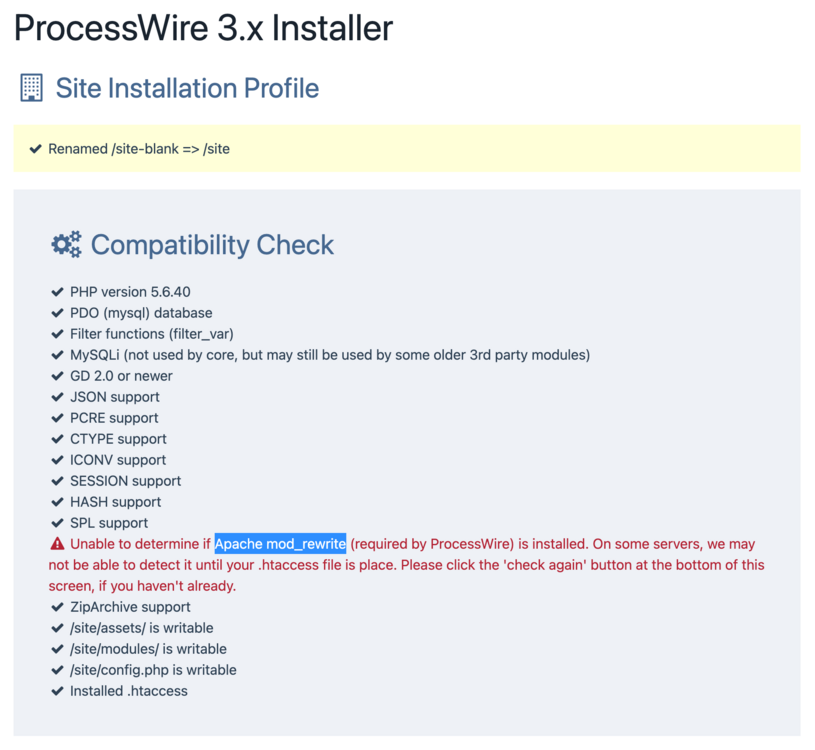Click the red warning triangle icon
The image size is (815, 750).
(x=57, y=544)
